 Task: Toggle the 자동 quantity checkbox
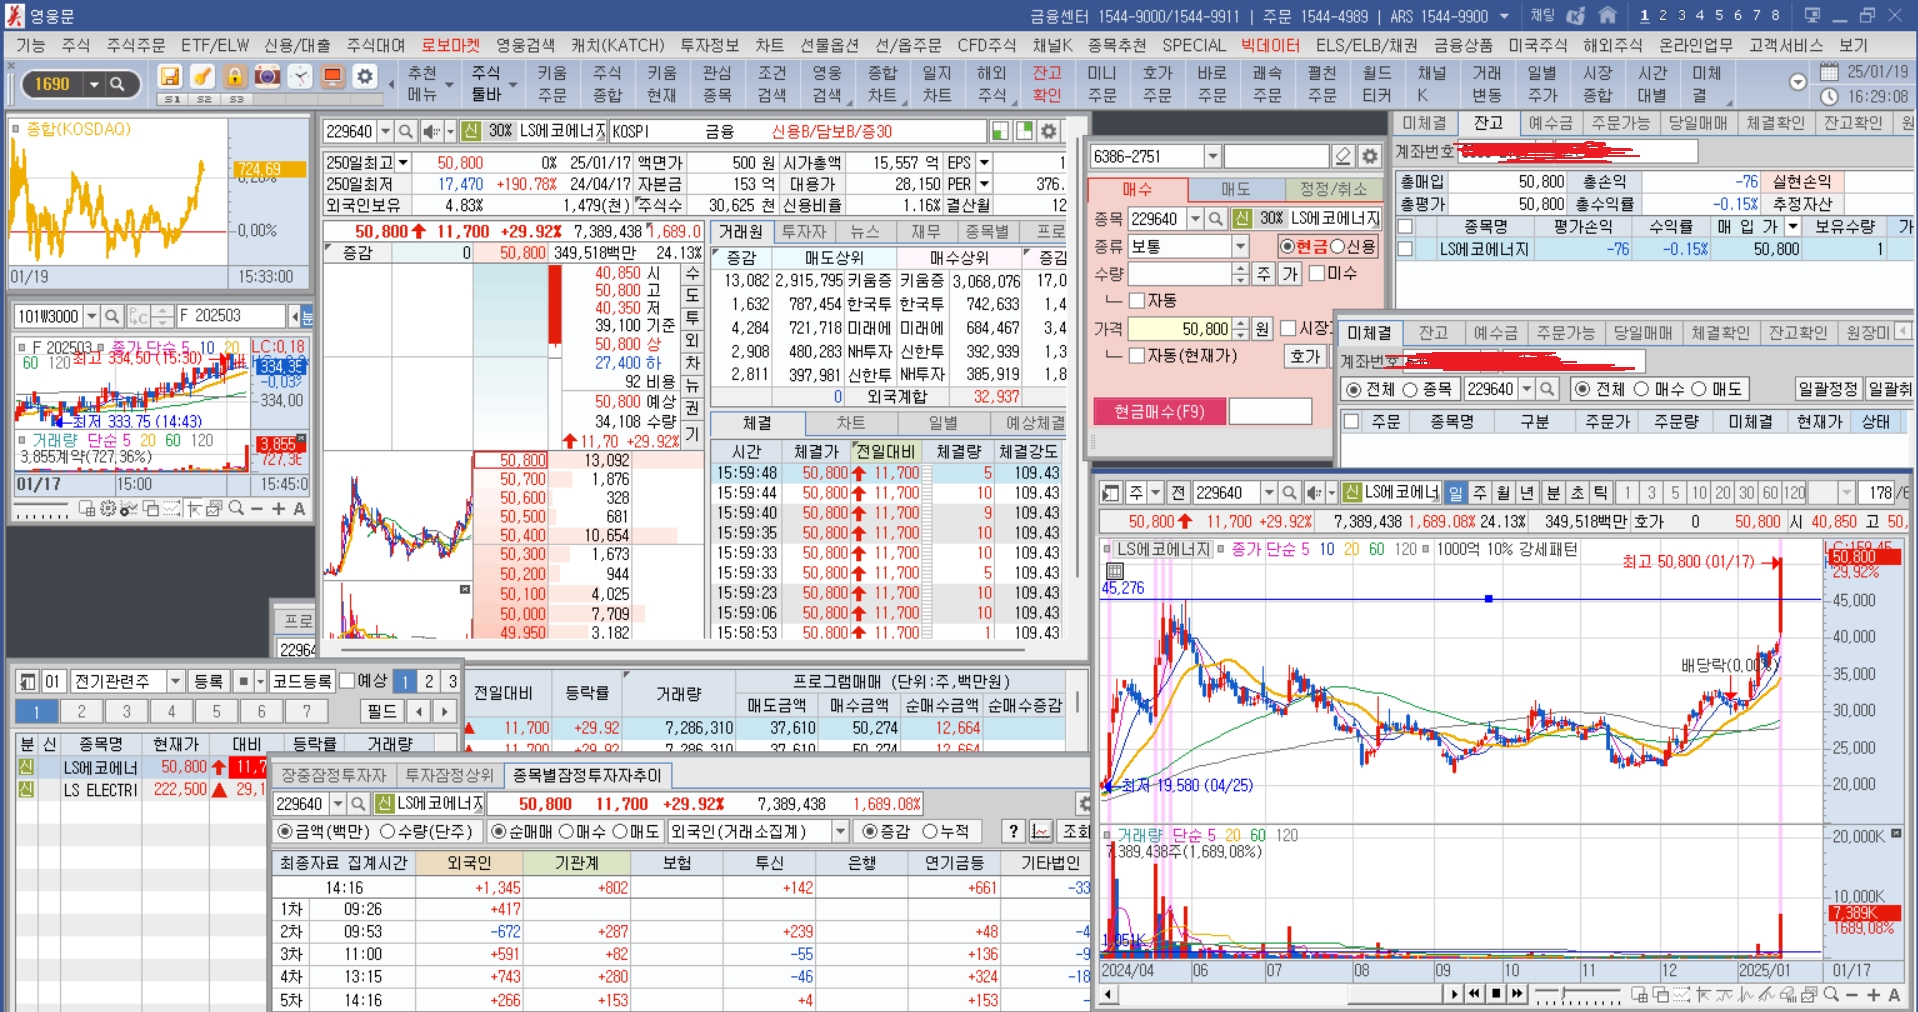(1136, 300)
